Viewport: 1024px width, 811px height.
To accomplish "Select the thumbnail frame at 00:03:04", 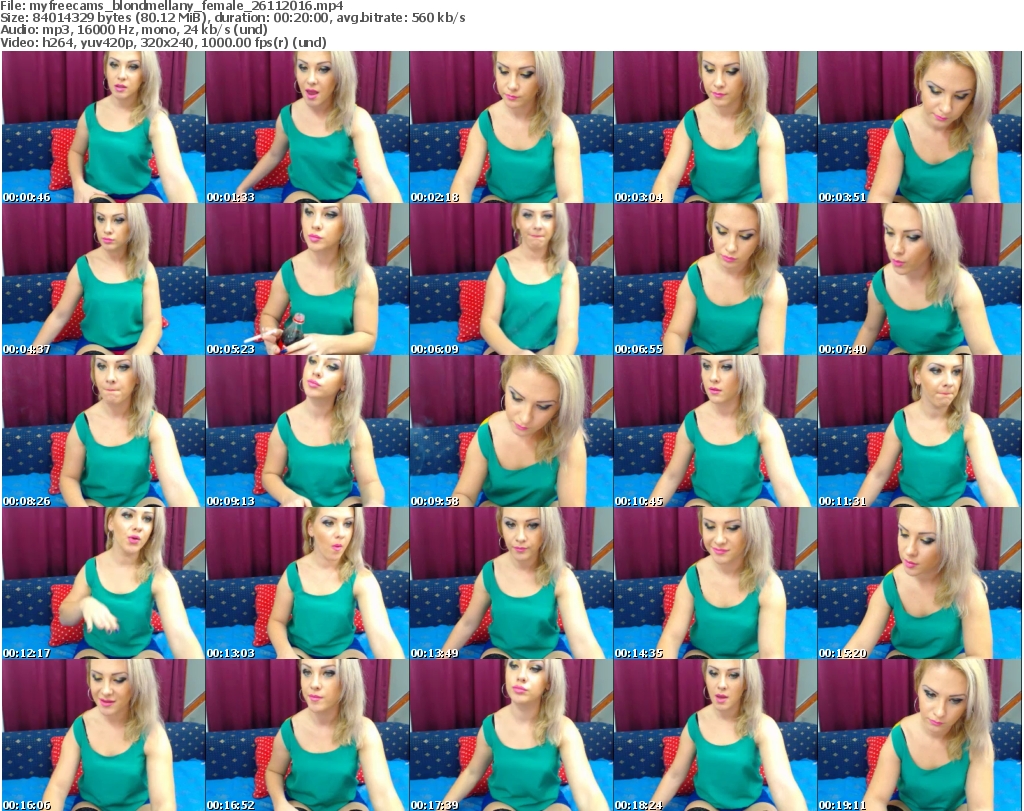I will tap(715, 127).
